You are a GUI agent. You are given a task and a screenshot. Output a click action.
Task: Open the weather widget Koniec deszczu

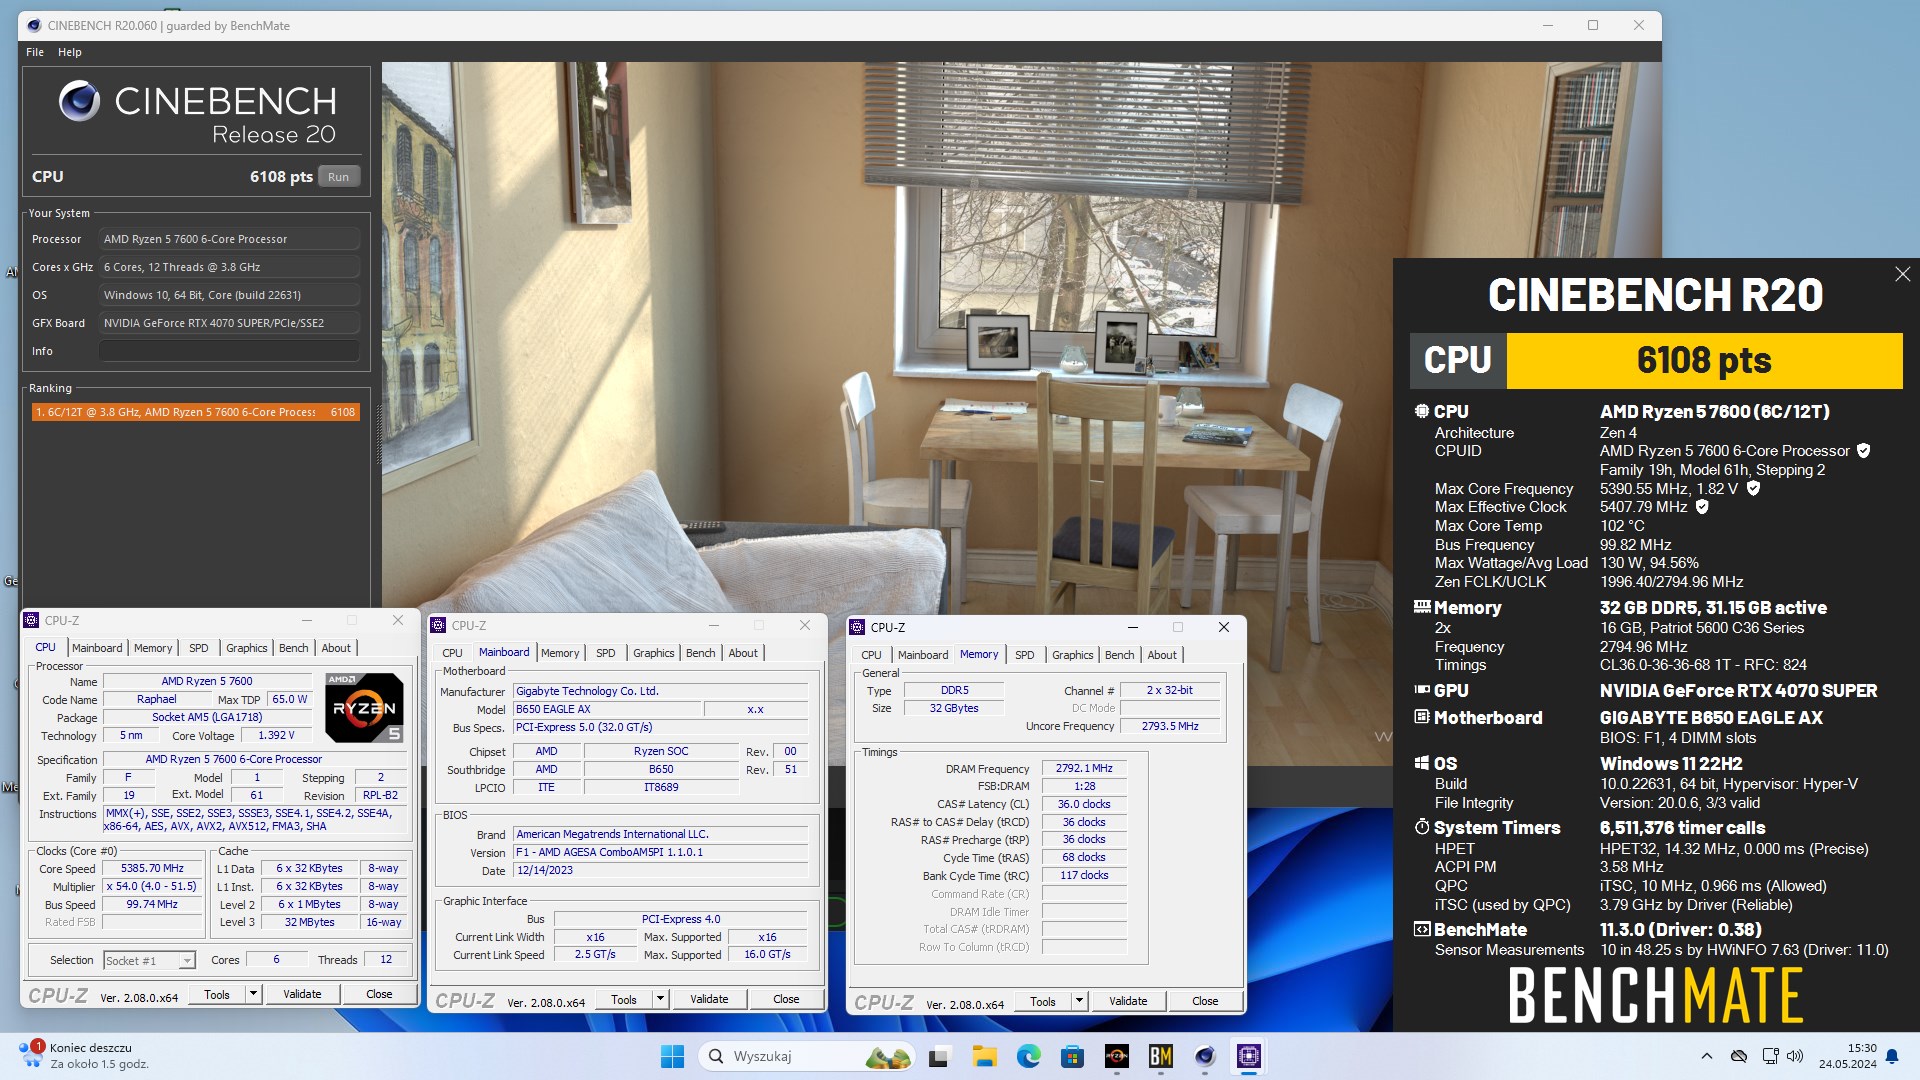tap(83, 1056)
